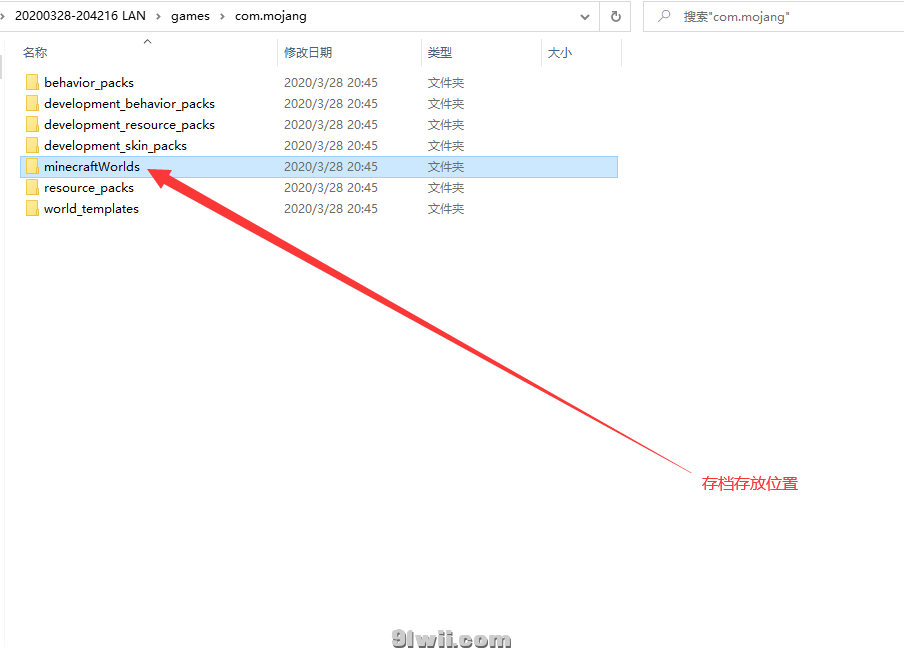Expand the leading breadcrumb chevron

[x=3, y=16]
